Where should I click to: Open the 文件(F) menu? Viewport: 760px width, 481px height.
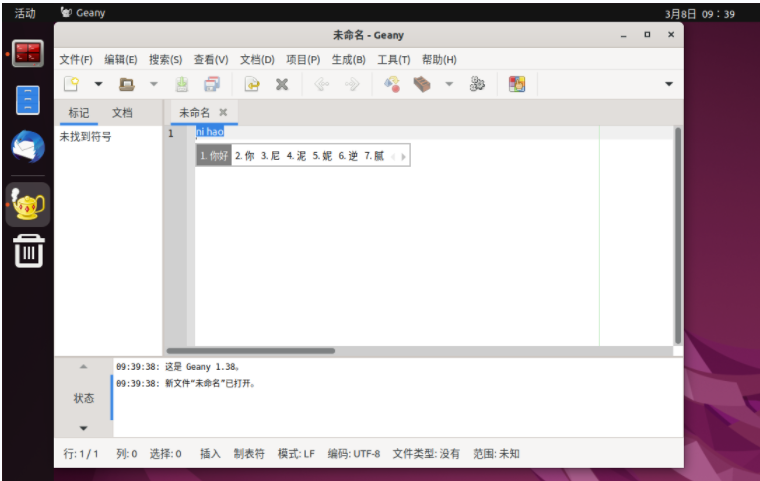[x=76, y=60]
